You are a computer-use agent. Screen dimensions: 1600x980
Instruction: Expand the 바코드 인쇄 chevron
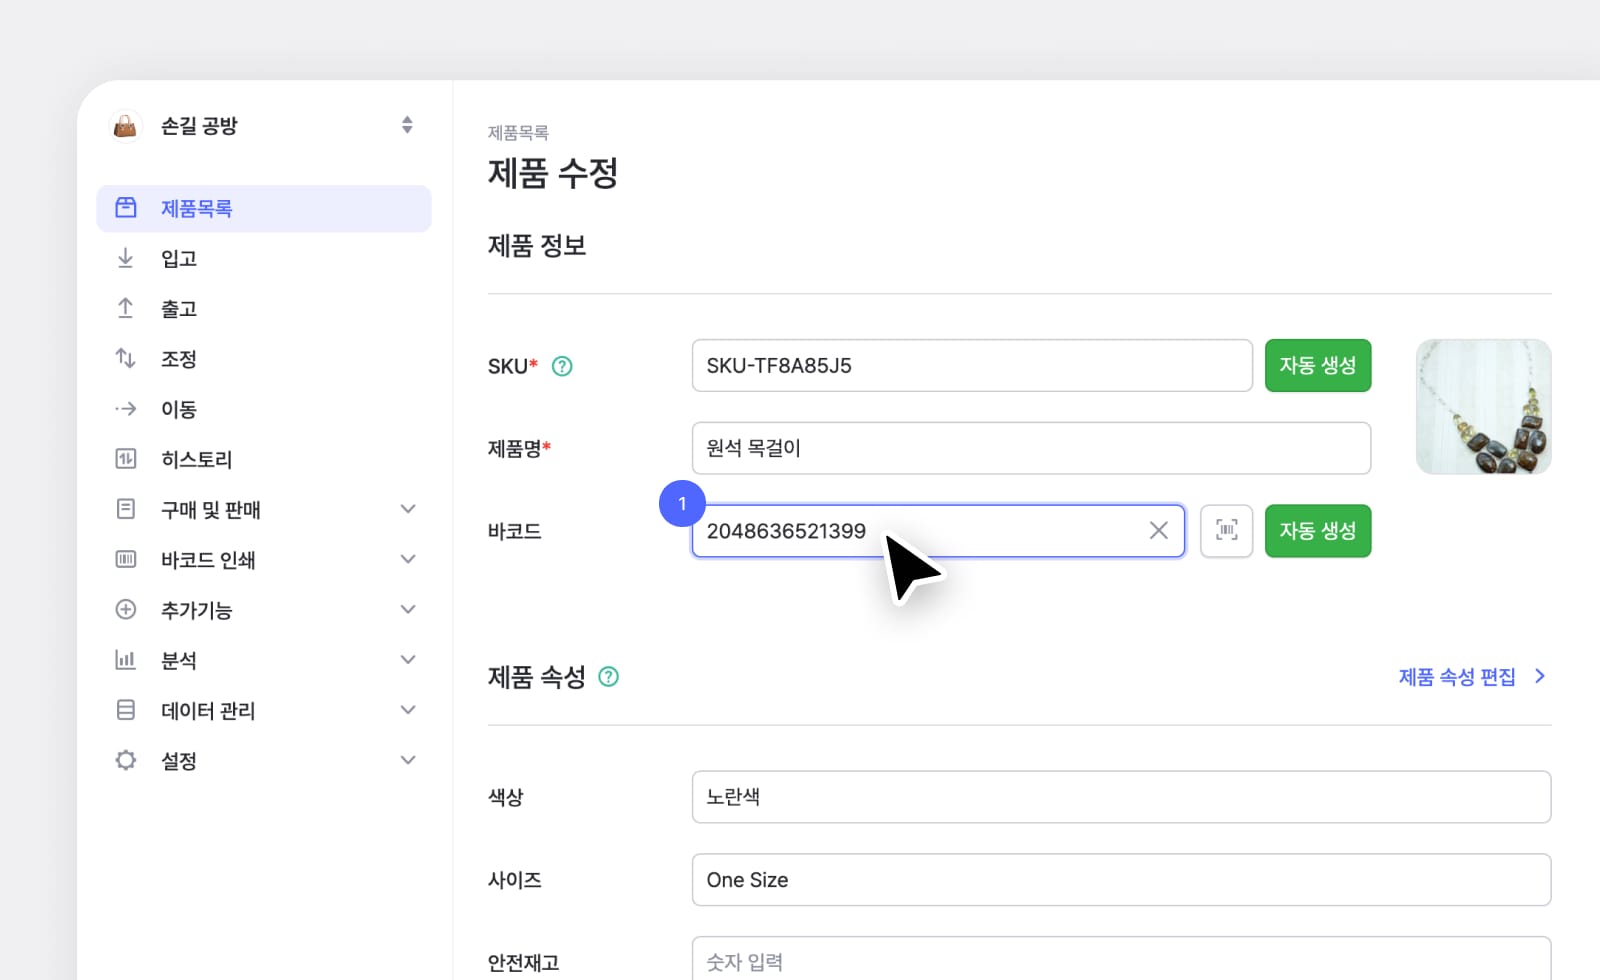(x=408, y=559)
